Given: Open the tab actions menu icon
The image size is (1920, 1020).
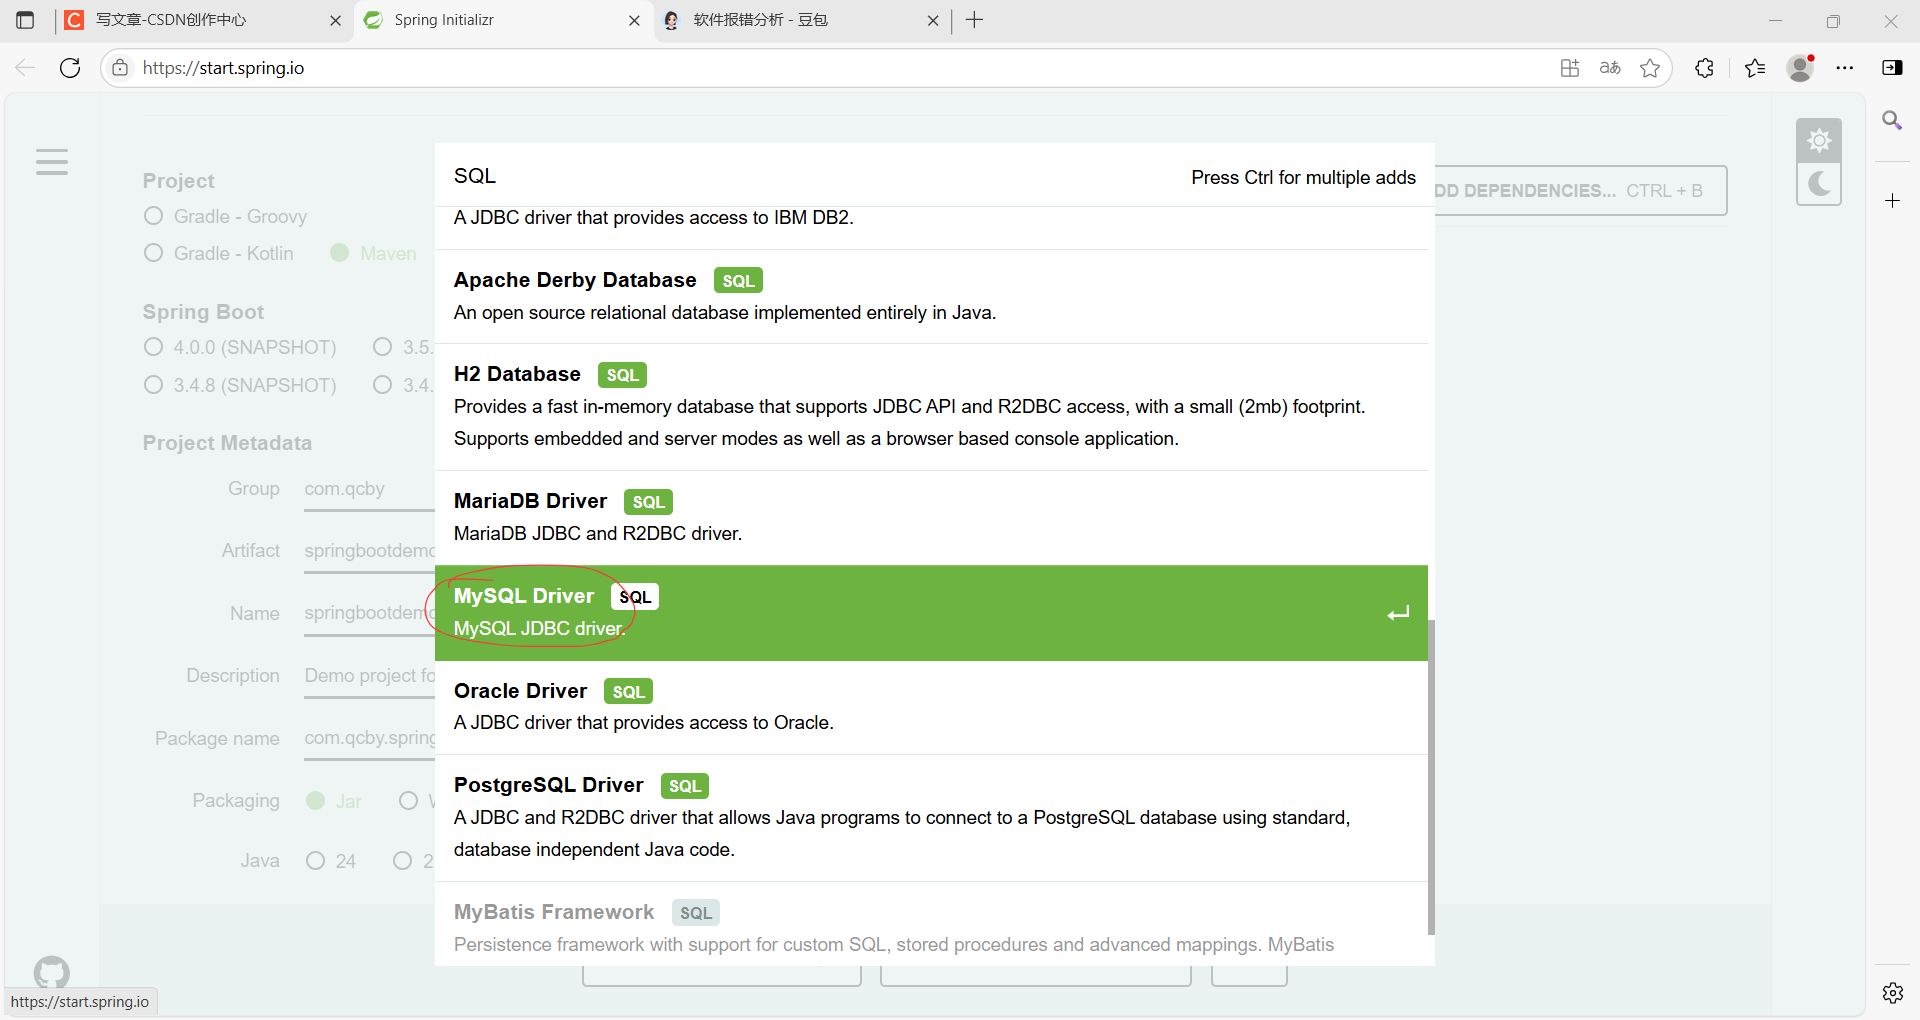Looking at the screenshot, I should (x=25, y=20).
